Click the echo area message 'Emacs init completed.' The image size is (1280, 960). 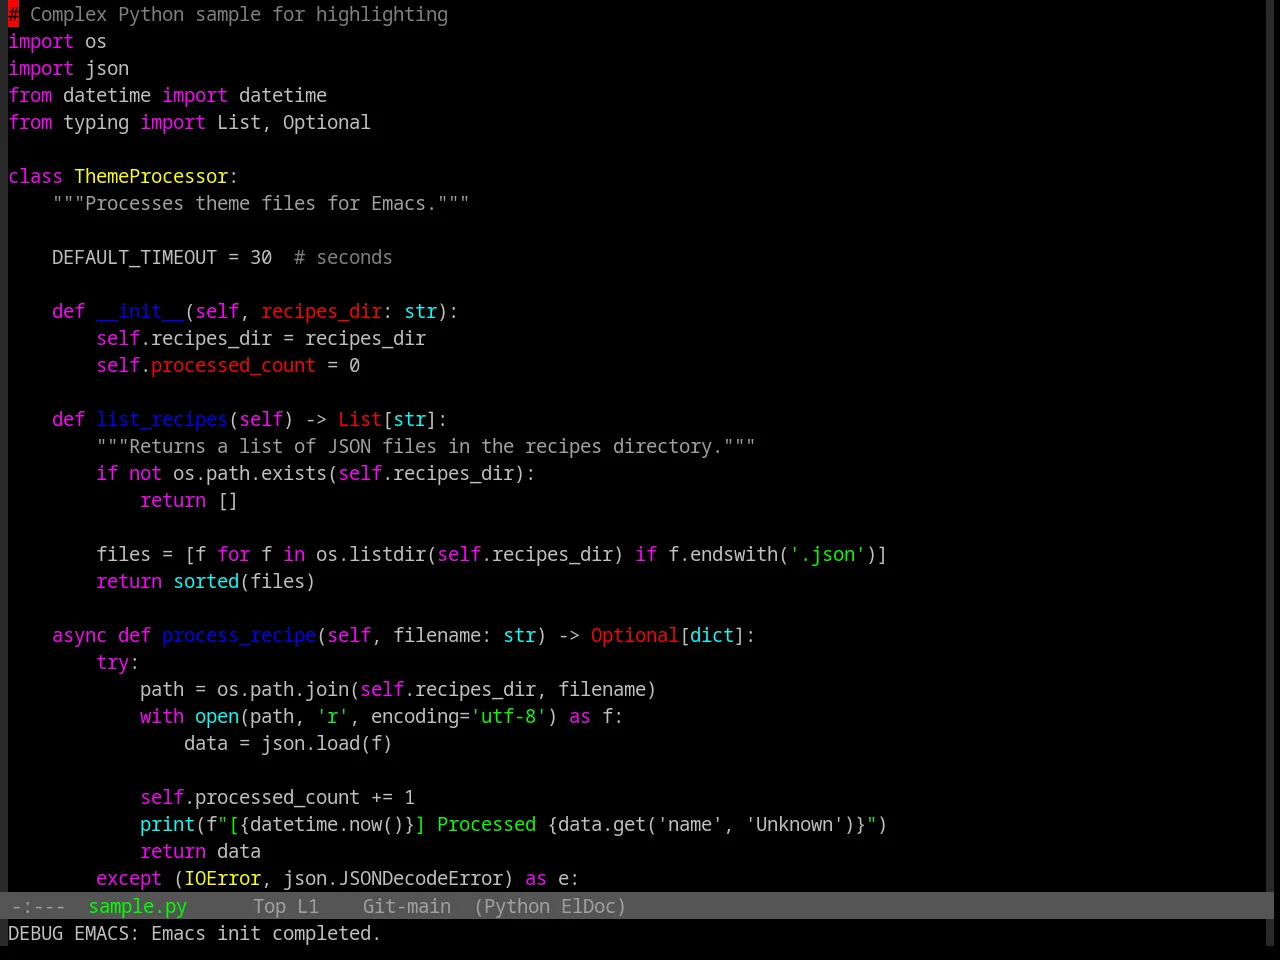(266, 933)
